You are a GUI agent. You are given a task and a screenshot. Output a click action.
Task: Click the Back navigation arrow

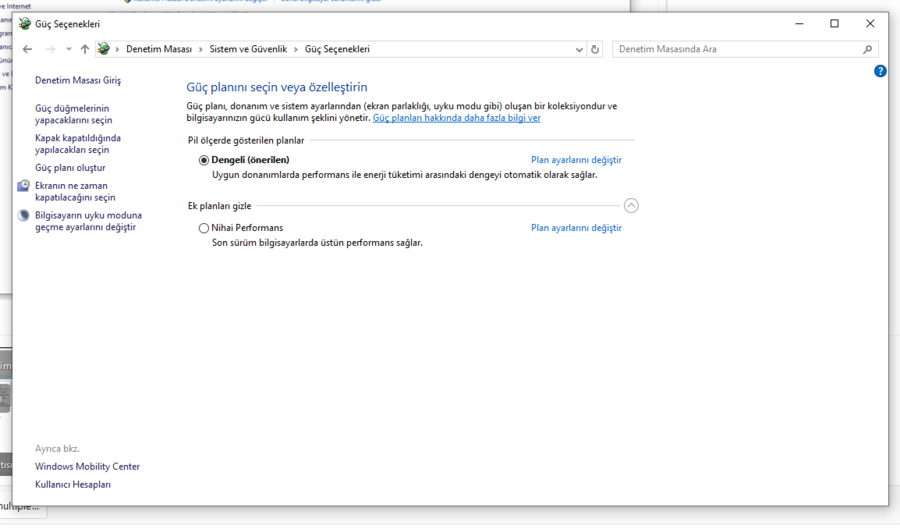pos(27,49)
